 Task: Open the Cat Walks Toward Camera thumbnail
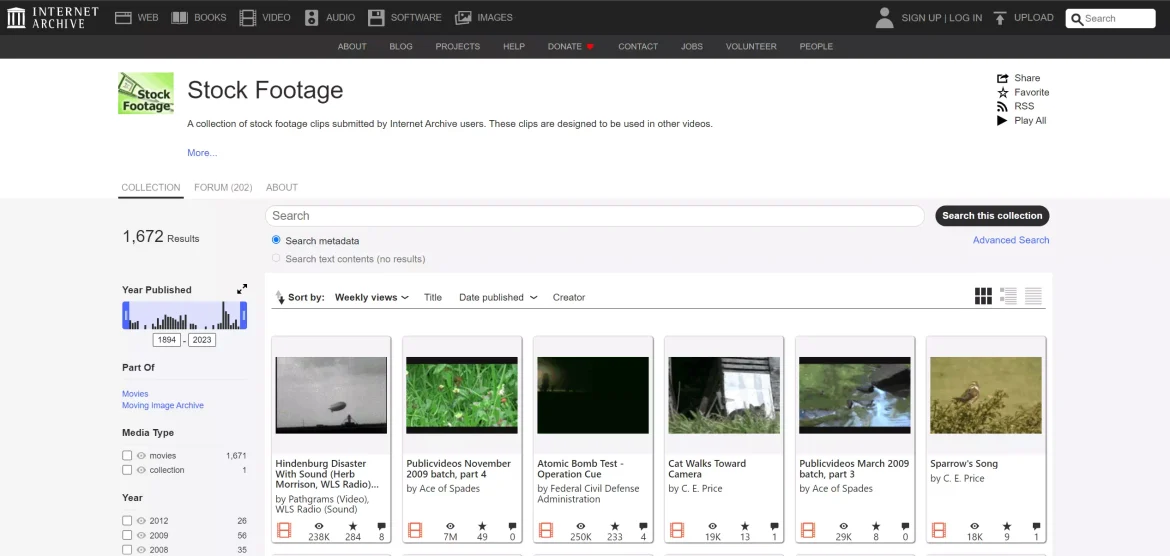pos(724,395)
